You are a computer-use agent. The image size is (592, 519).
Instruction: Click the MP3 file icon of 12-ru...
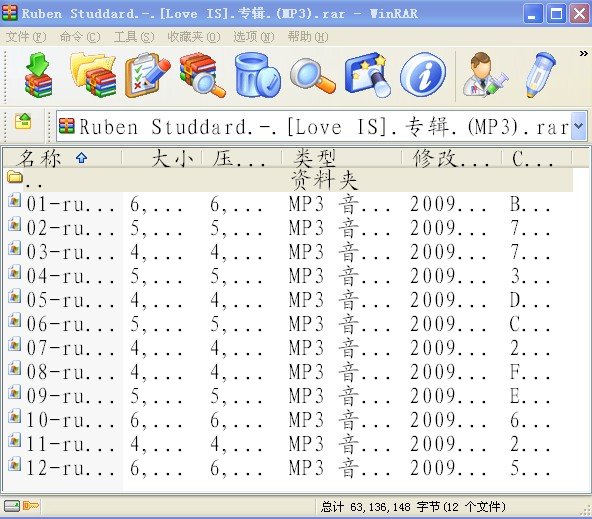pos(15,464)
